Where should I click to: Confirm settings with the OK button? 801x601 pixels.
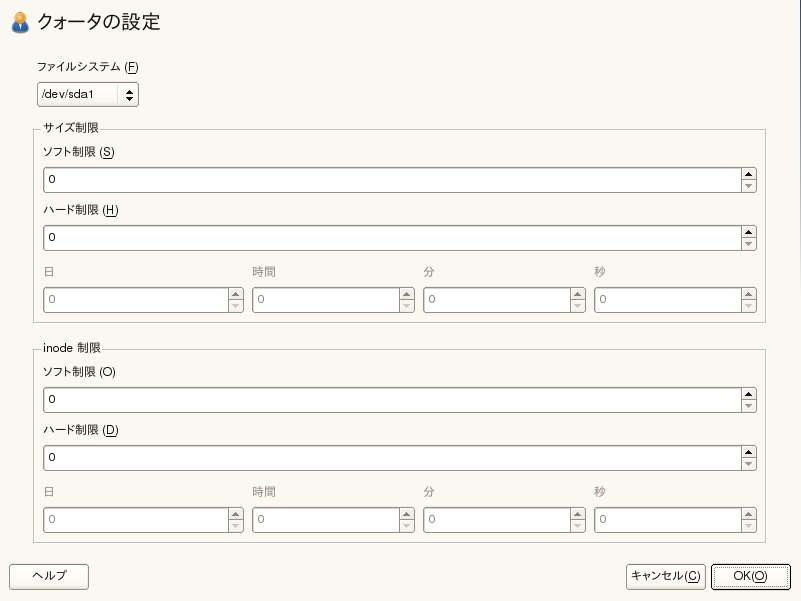(x=750, y=576)
